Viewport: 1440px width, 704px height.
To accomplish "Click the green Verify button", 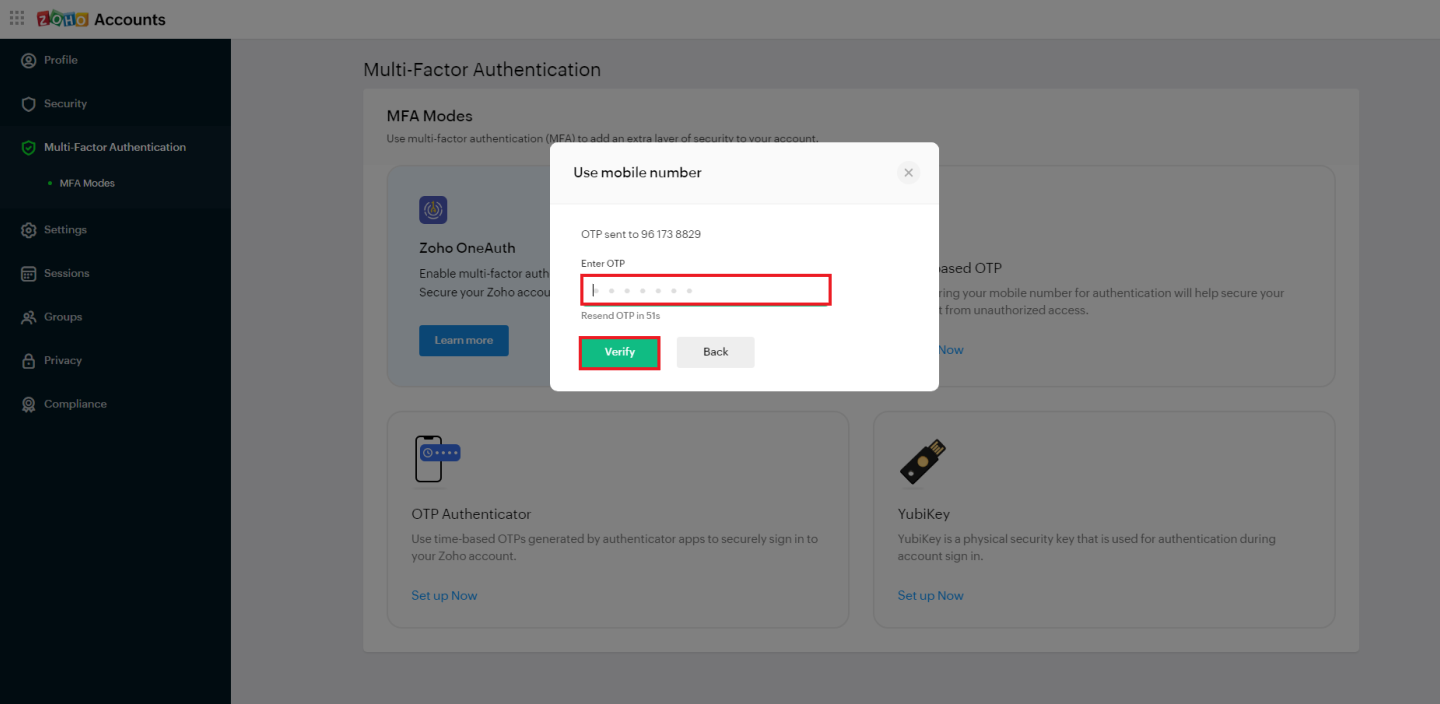I will coord(620,352).
